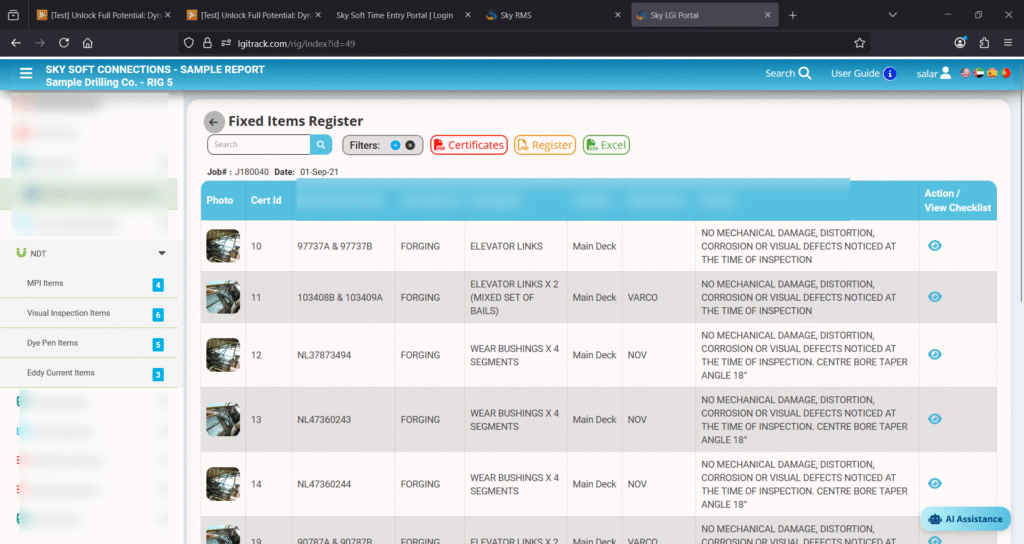Open the User Guide info icon
This screenshot has height=544, width=1024.
point(889,74)
